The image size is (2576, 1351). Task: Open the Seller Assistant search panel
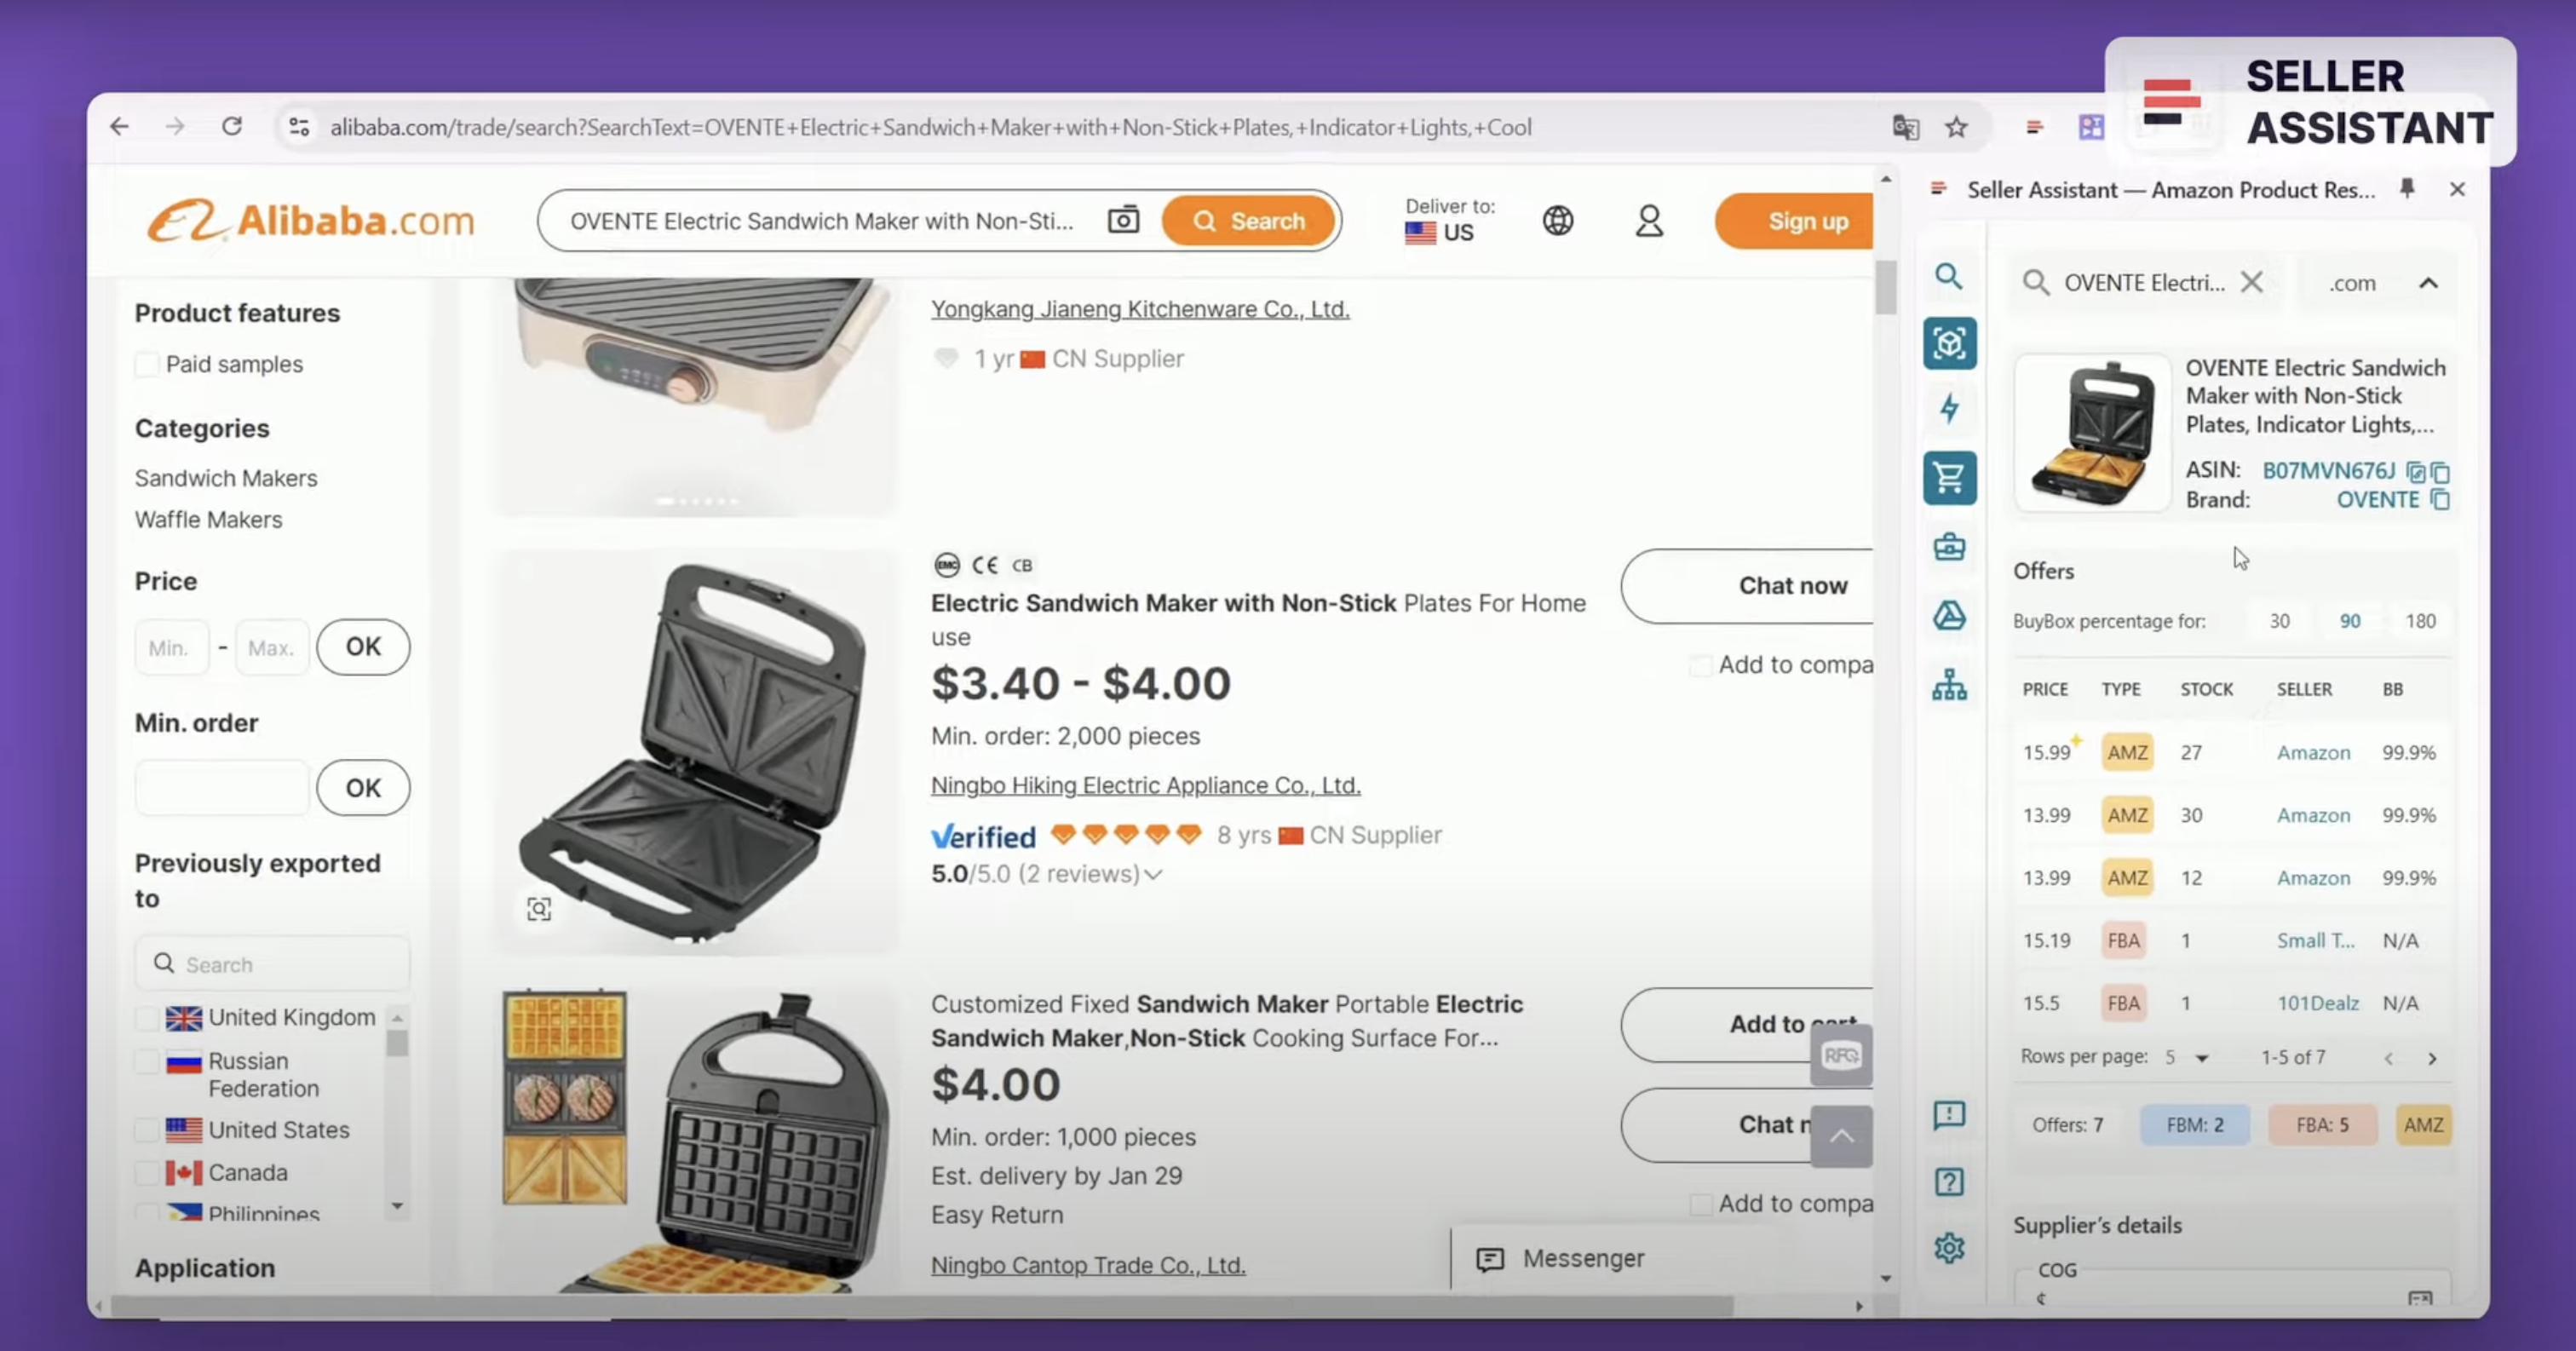tap(1949, 277)
